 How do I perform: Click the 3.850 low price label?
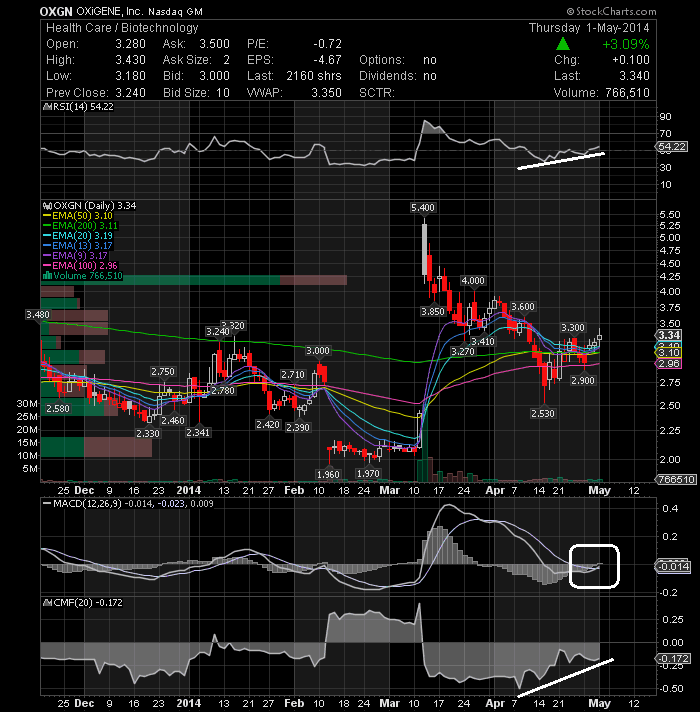pos(433,312)
